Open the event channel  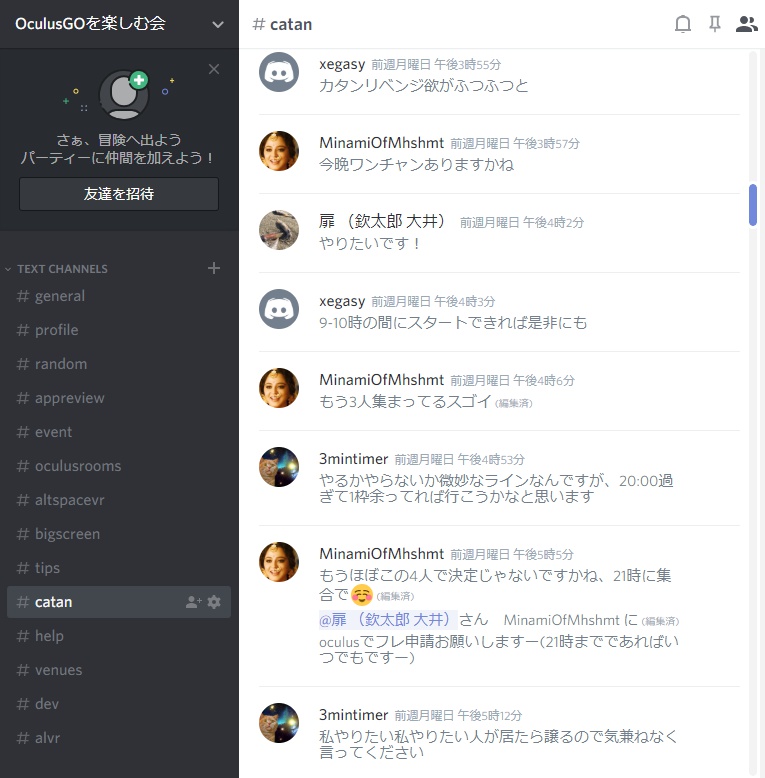[x=119, y=432]
